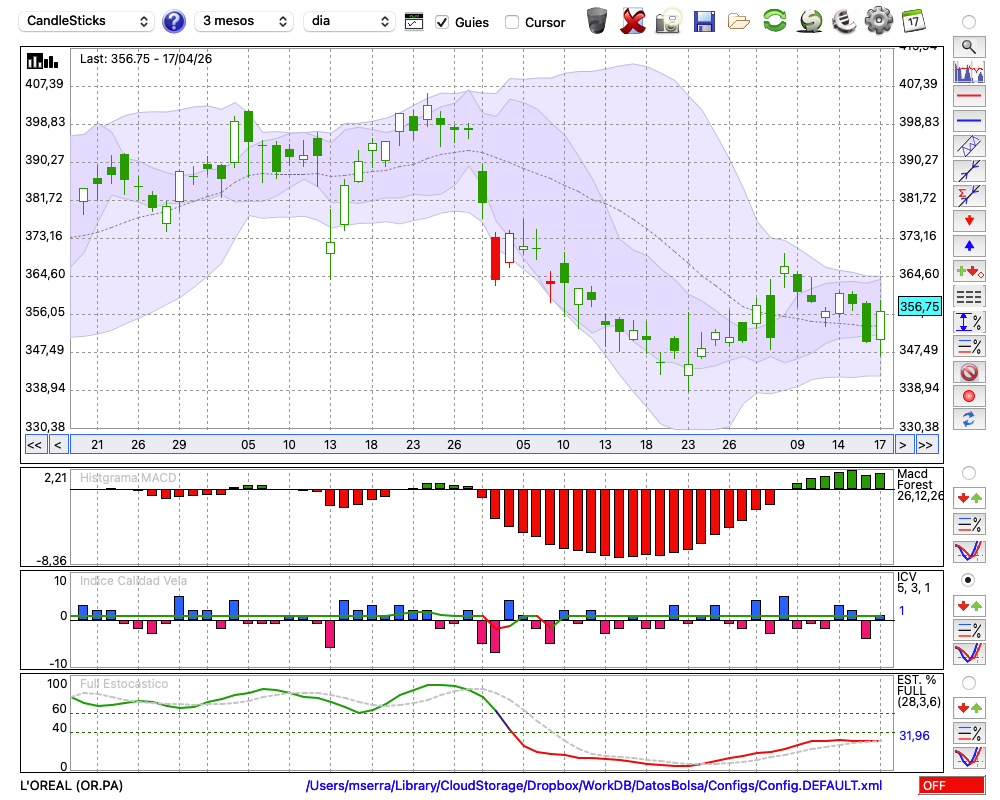The height and width of the screenshot is (800, 1000).
Task: Click the << jump backward button
Action: (x=34, y=445)
